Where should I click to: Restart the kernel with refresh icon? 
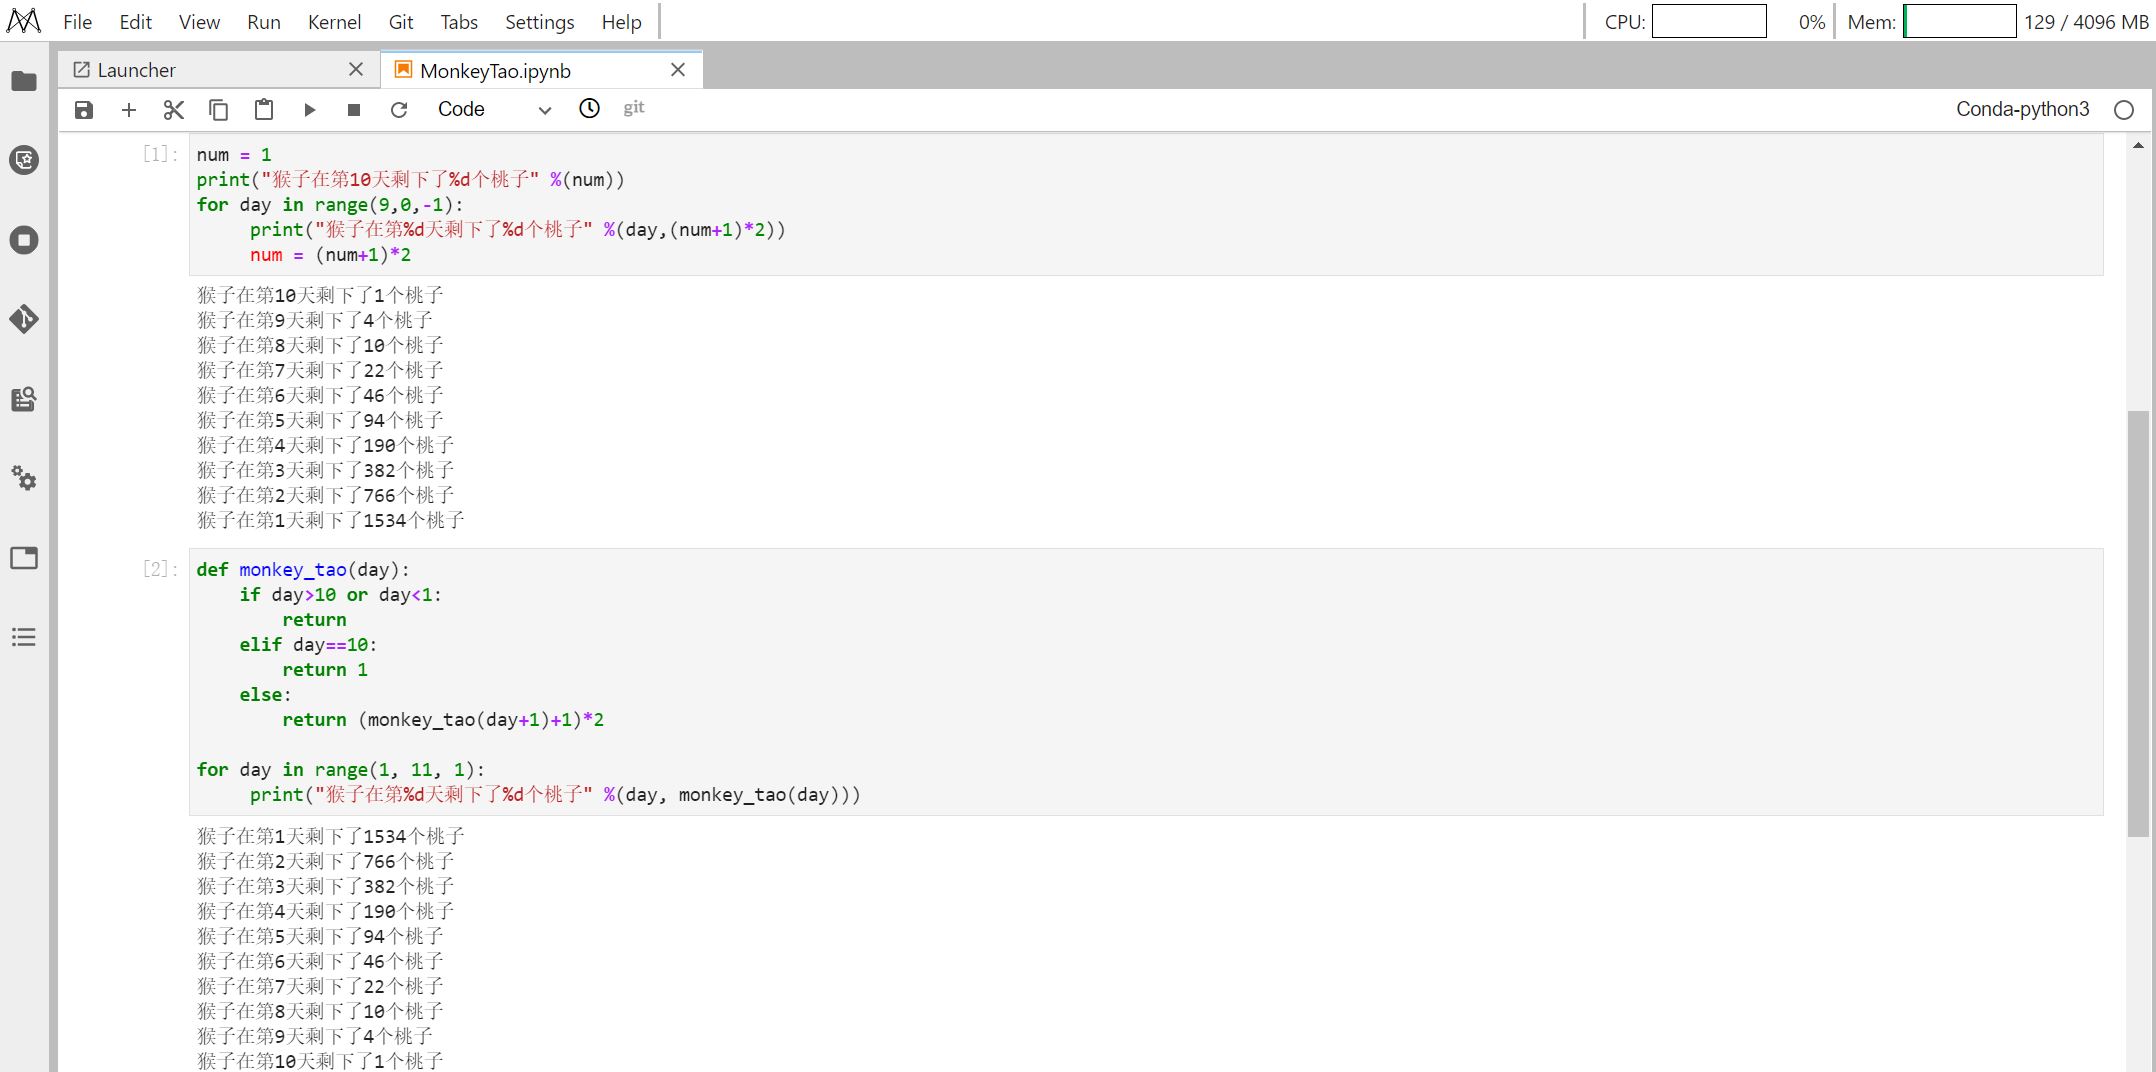[399, 110]
